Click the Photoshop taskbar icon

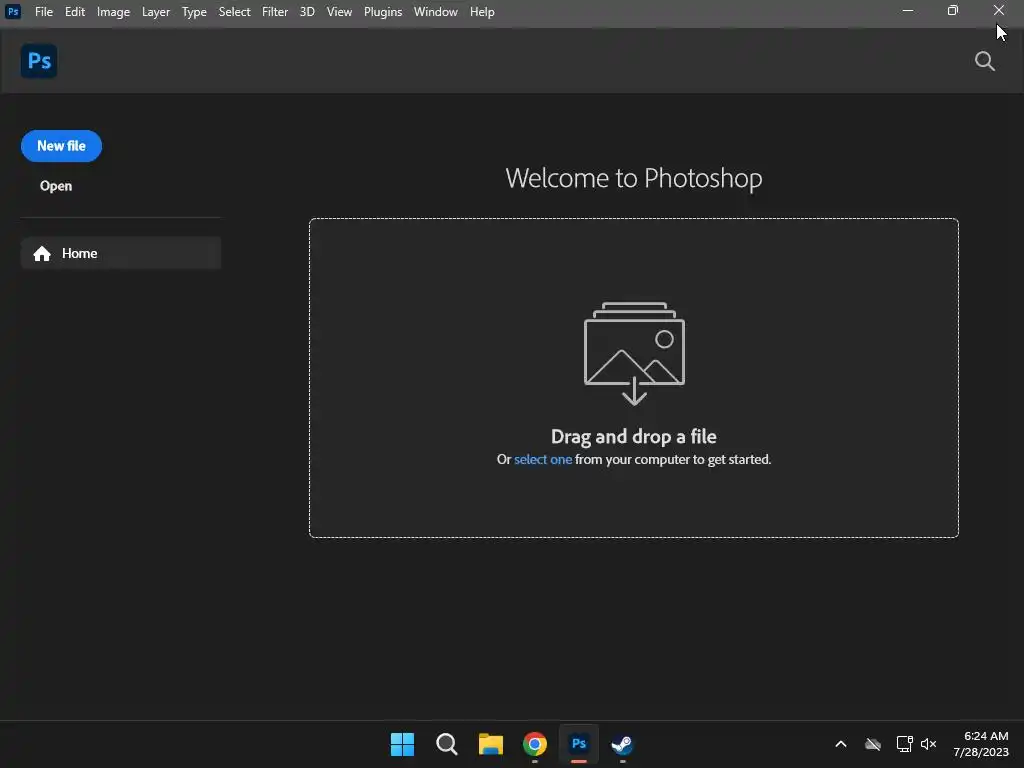coord(579,744)
